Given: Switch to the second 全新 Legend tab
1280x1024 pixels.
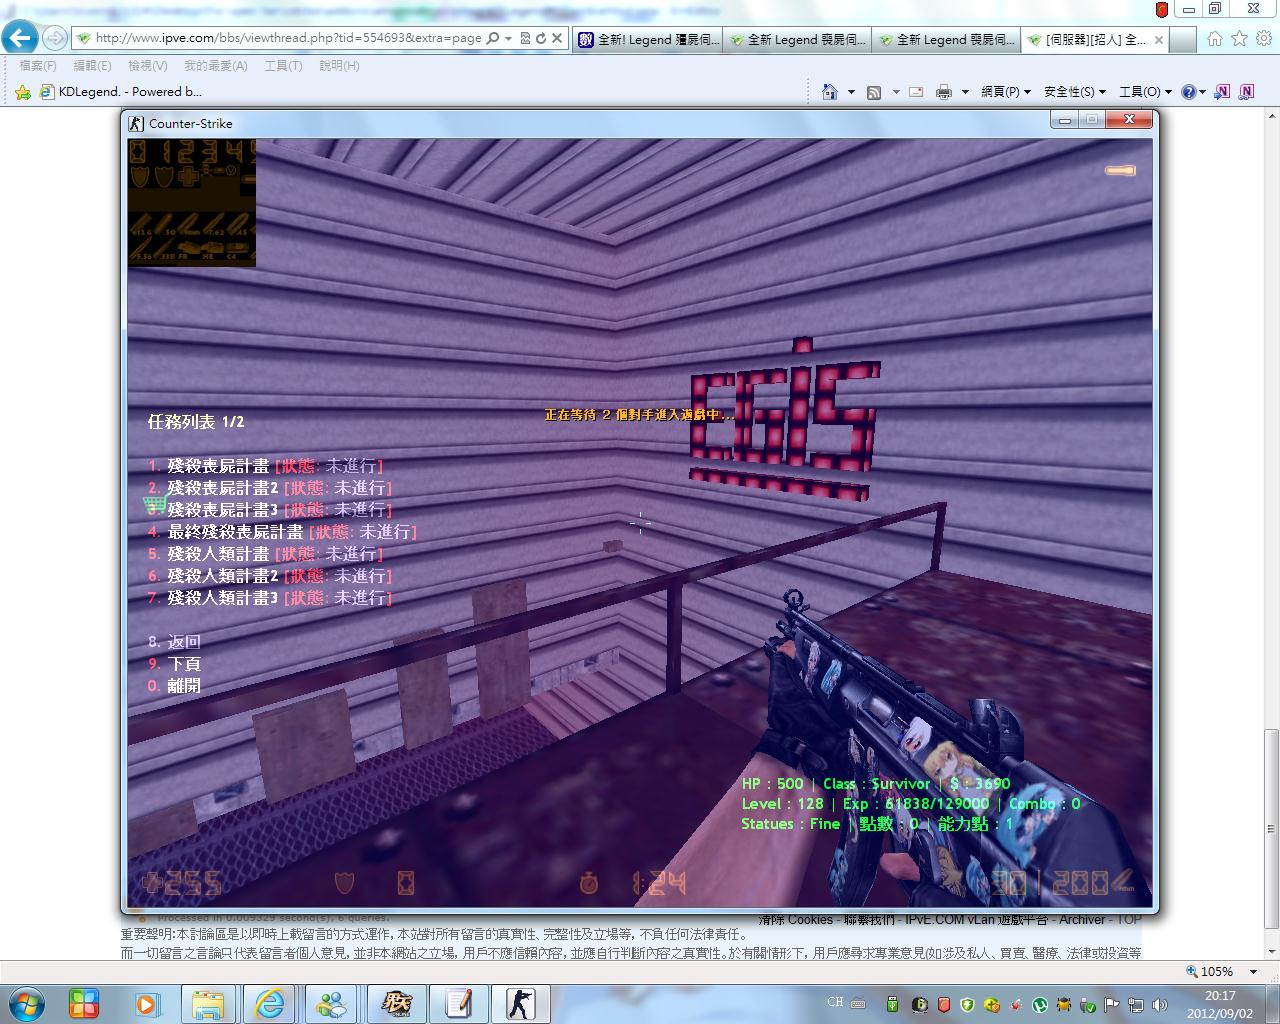Looking at the screenshot, I should coord(797,40).
